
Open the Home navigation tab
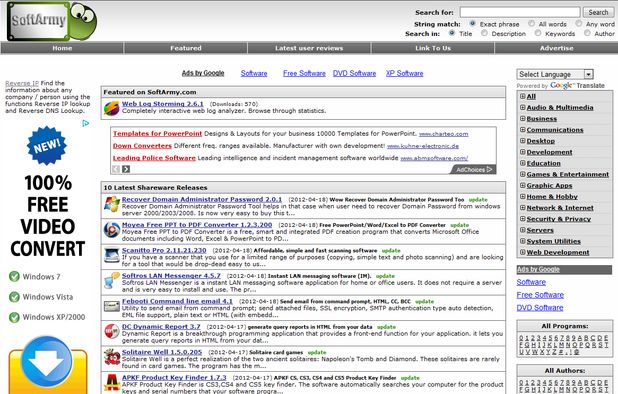62,48
